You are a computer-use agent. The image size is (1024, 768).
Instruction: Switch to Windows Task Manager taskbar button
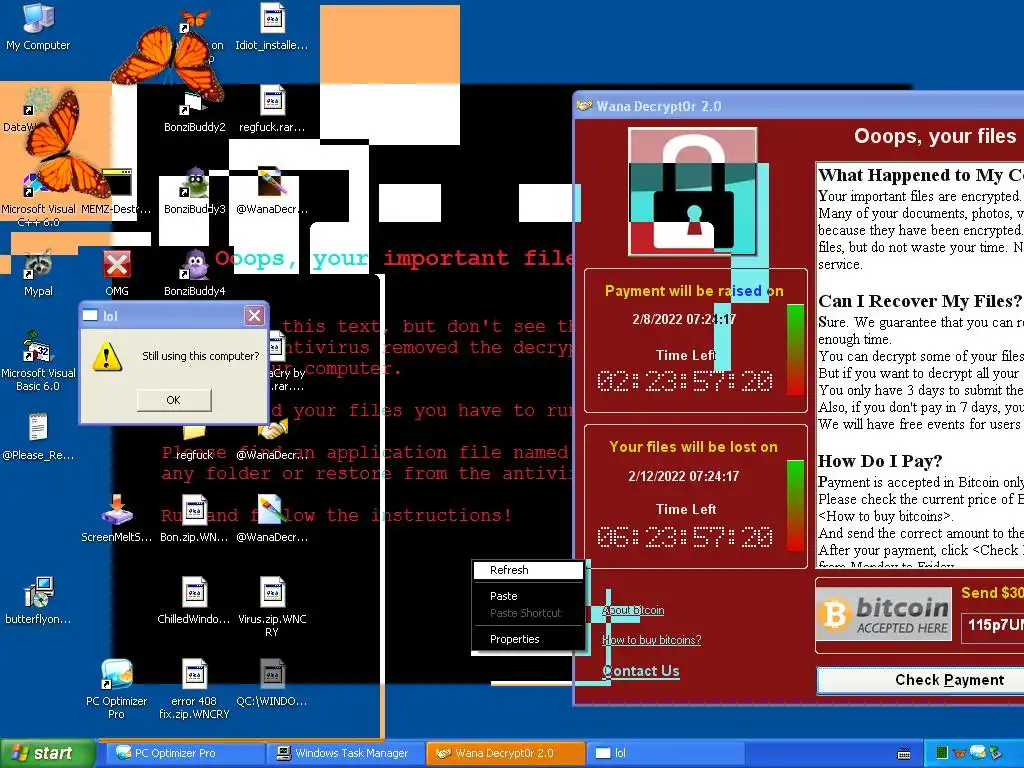pos(345,753)
